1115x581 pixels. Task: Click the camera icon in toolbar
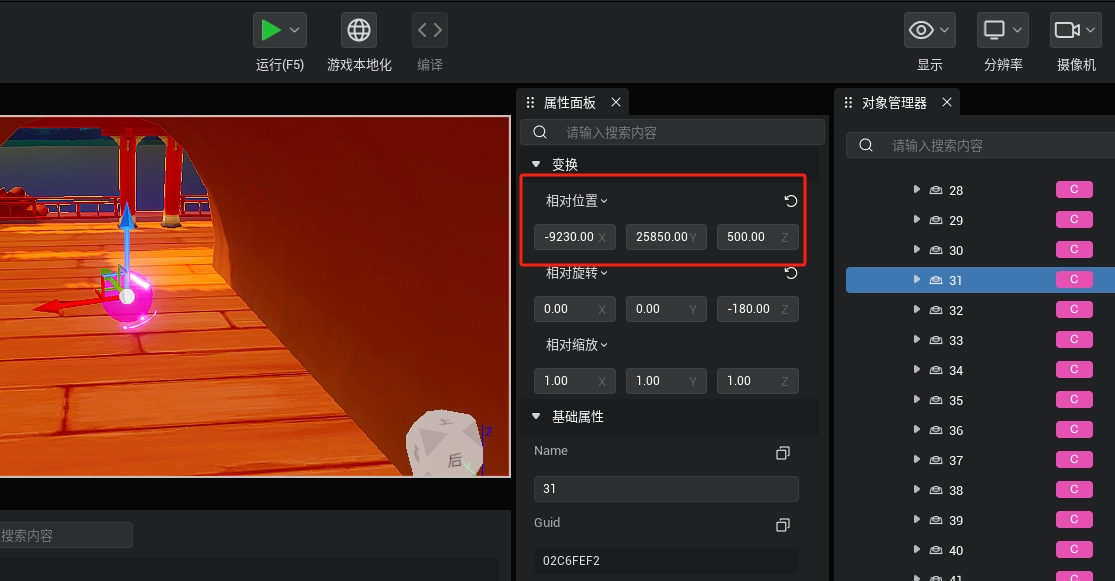coord(1067,30)
